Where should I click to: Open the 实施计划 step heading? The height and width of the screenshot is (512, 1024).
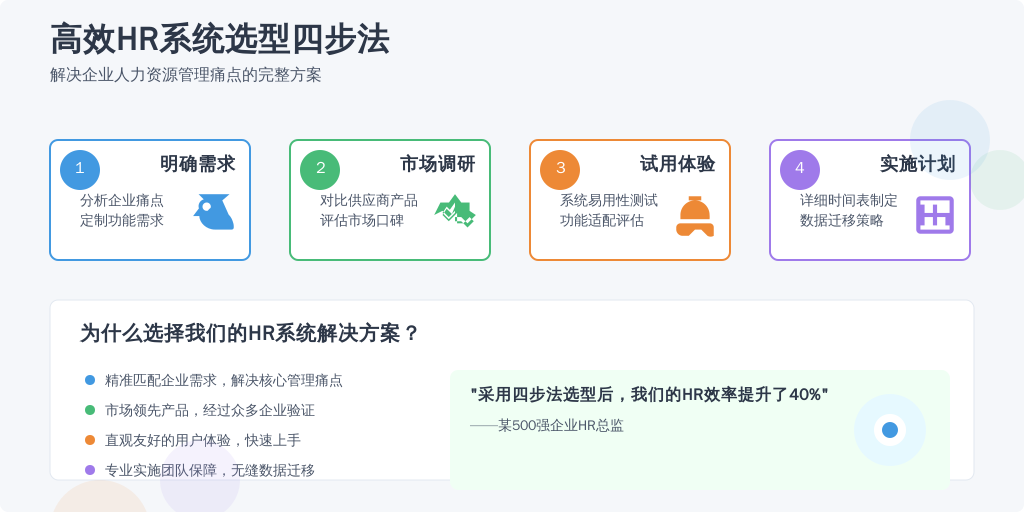click(x=918, y=164)
